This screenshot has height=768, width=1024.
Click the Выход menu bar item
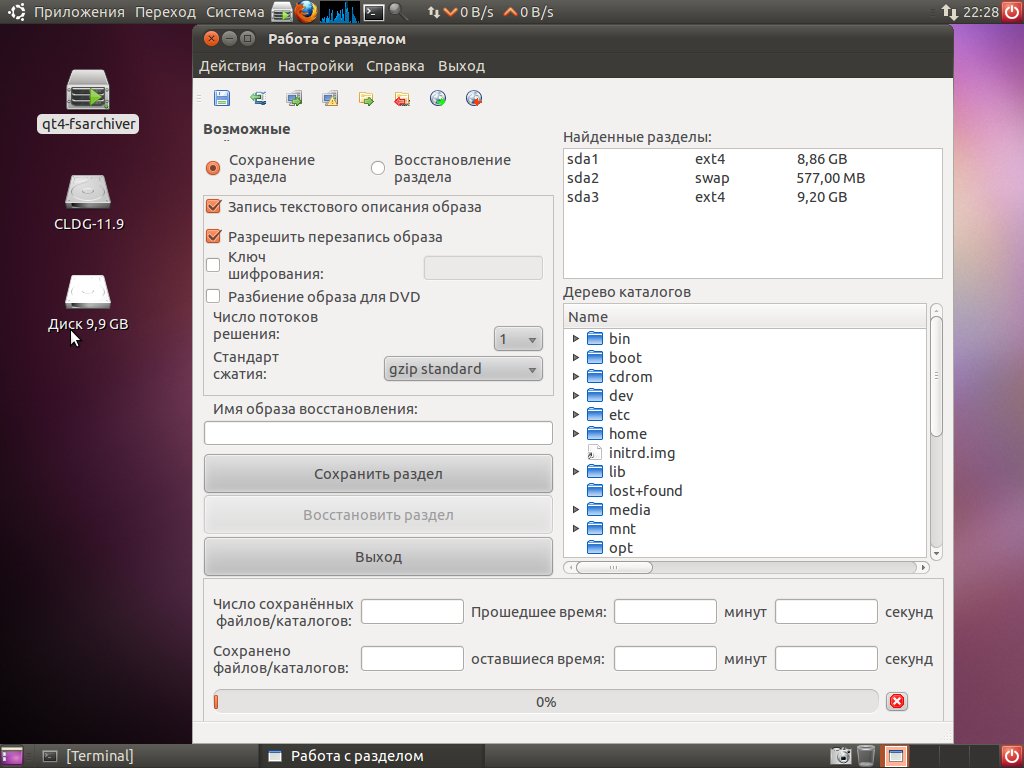(462, 66)
